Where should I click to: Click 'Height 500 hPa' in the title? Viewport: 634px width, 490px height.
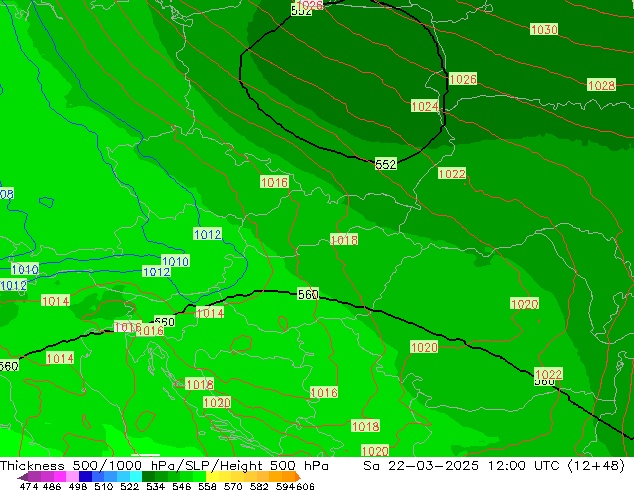tap(275, 466)
